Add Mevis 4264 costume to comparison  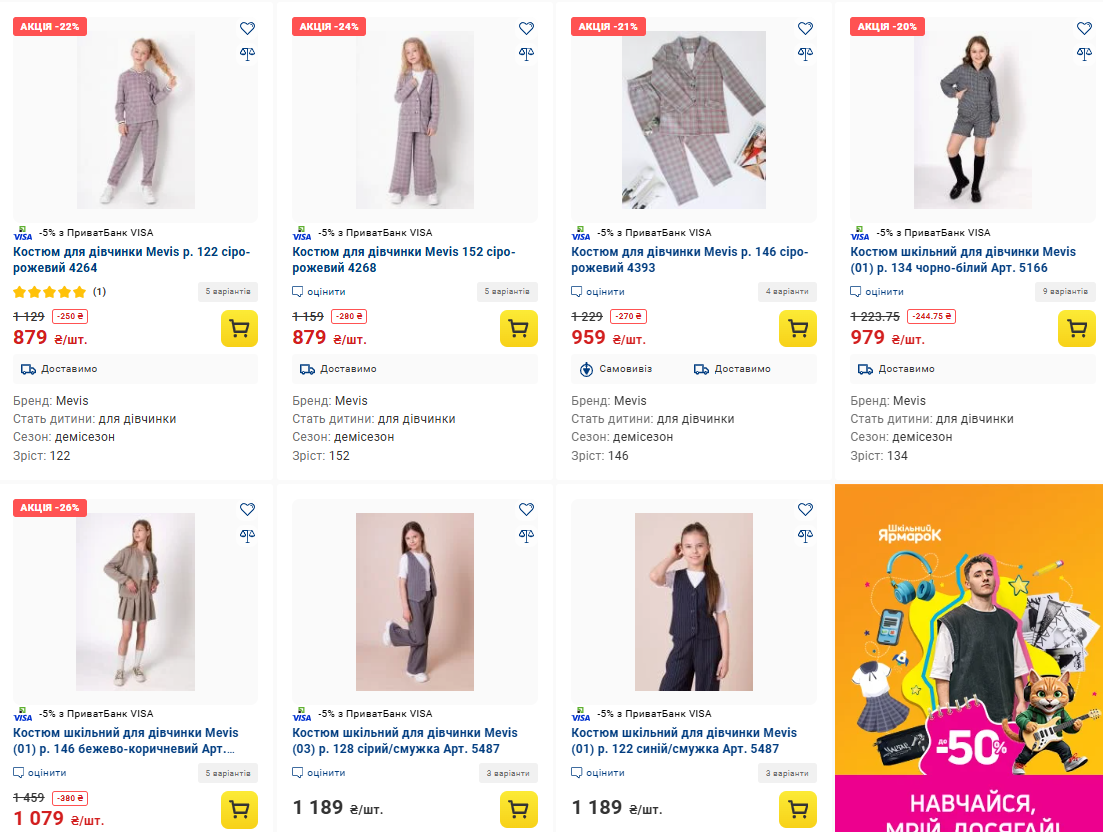pos(247,53)
